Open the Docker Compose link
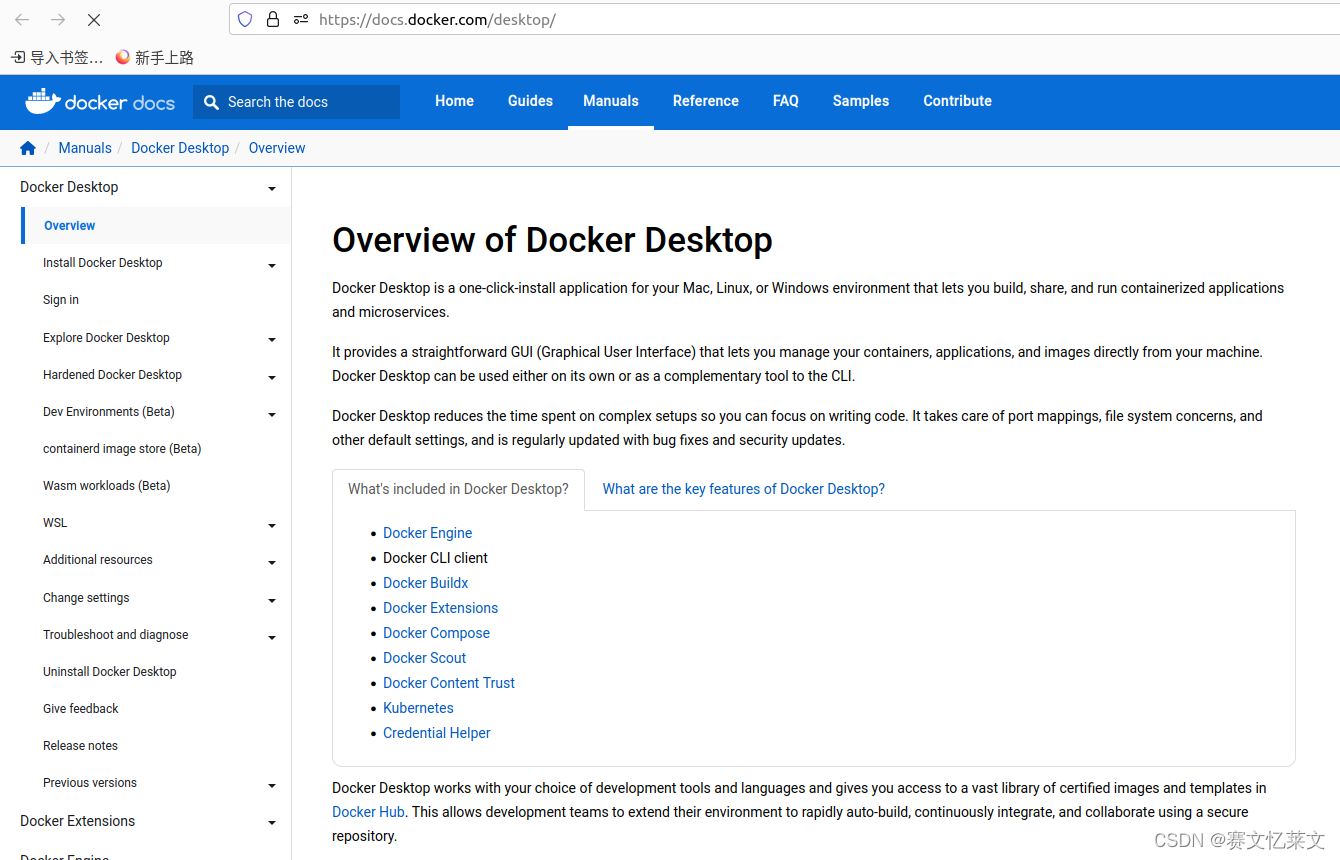This screenshot has height=860, width=1340. pyautogui.click(x=436, y=633)
